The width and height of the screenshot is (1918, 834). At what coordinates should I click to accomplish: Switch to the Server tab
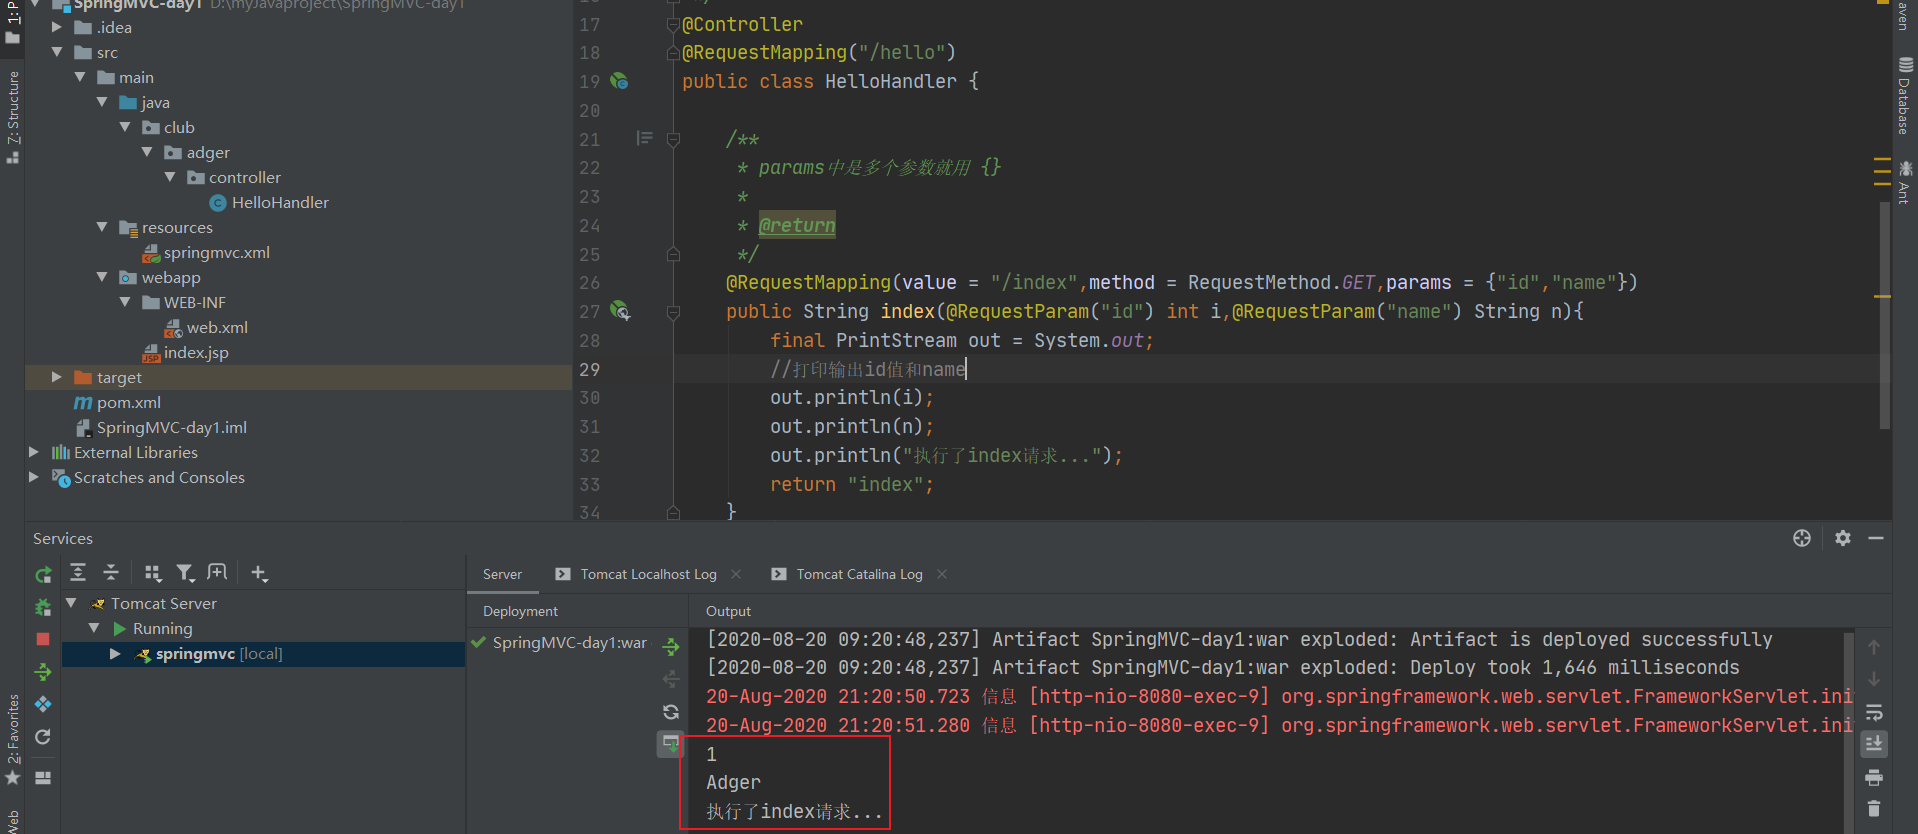tap(502, 574)
